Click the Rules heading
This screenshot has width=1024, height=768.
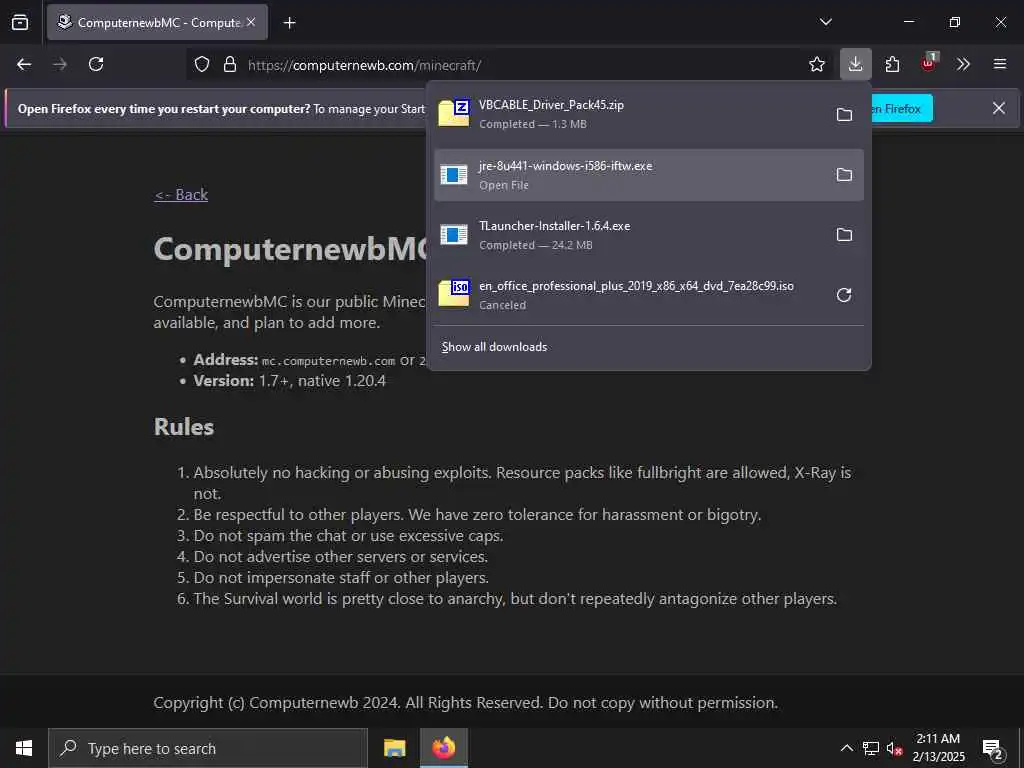[184, 426]
